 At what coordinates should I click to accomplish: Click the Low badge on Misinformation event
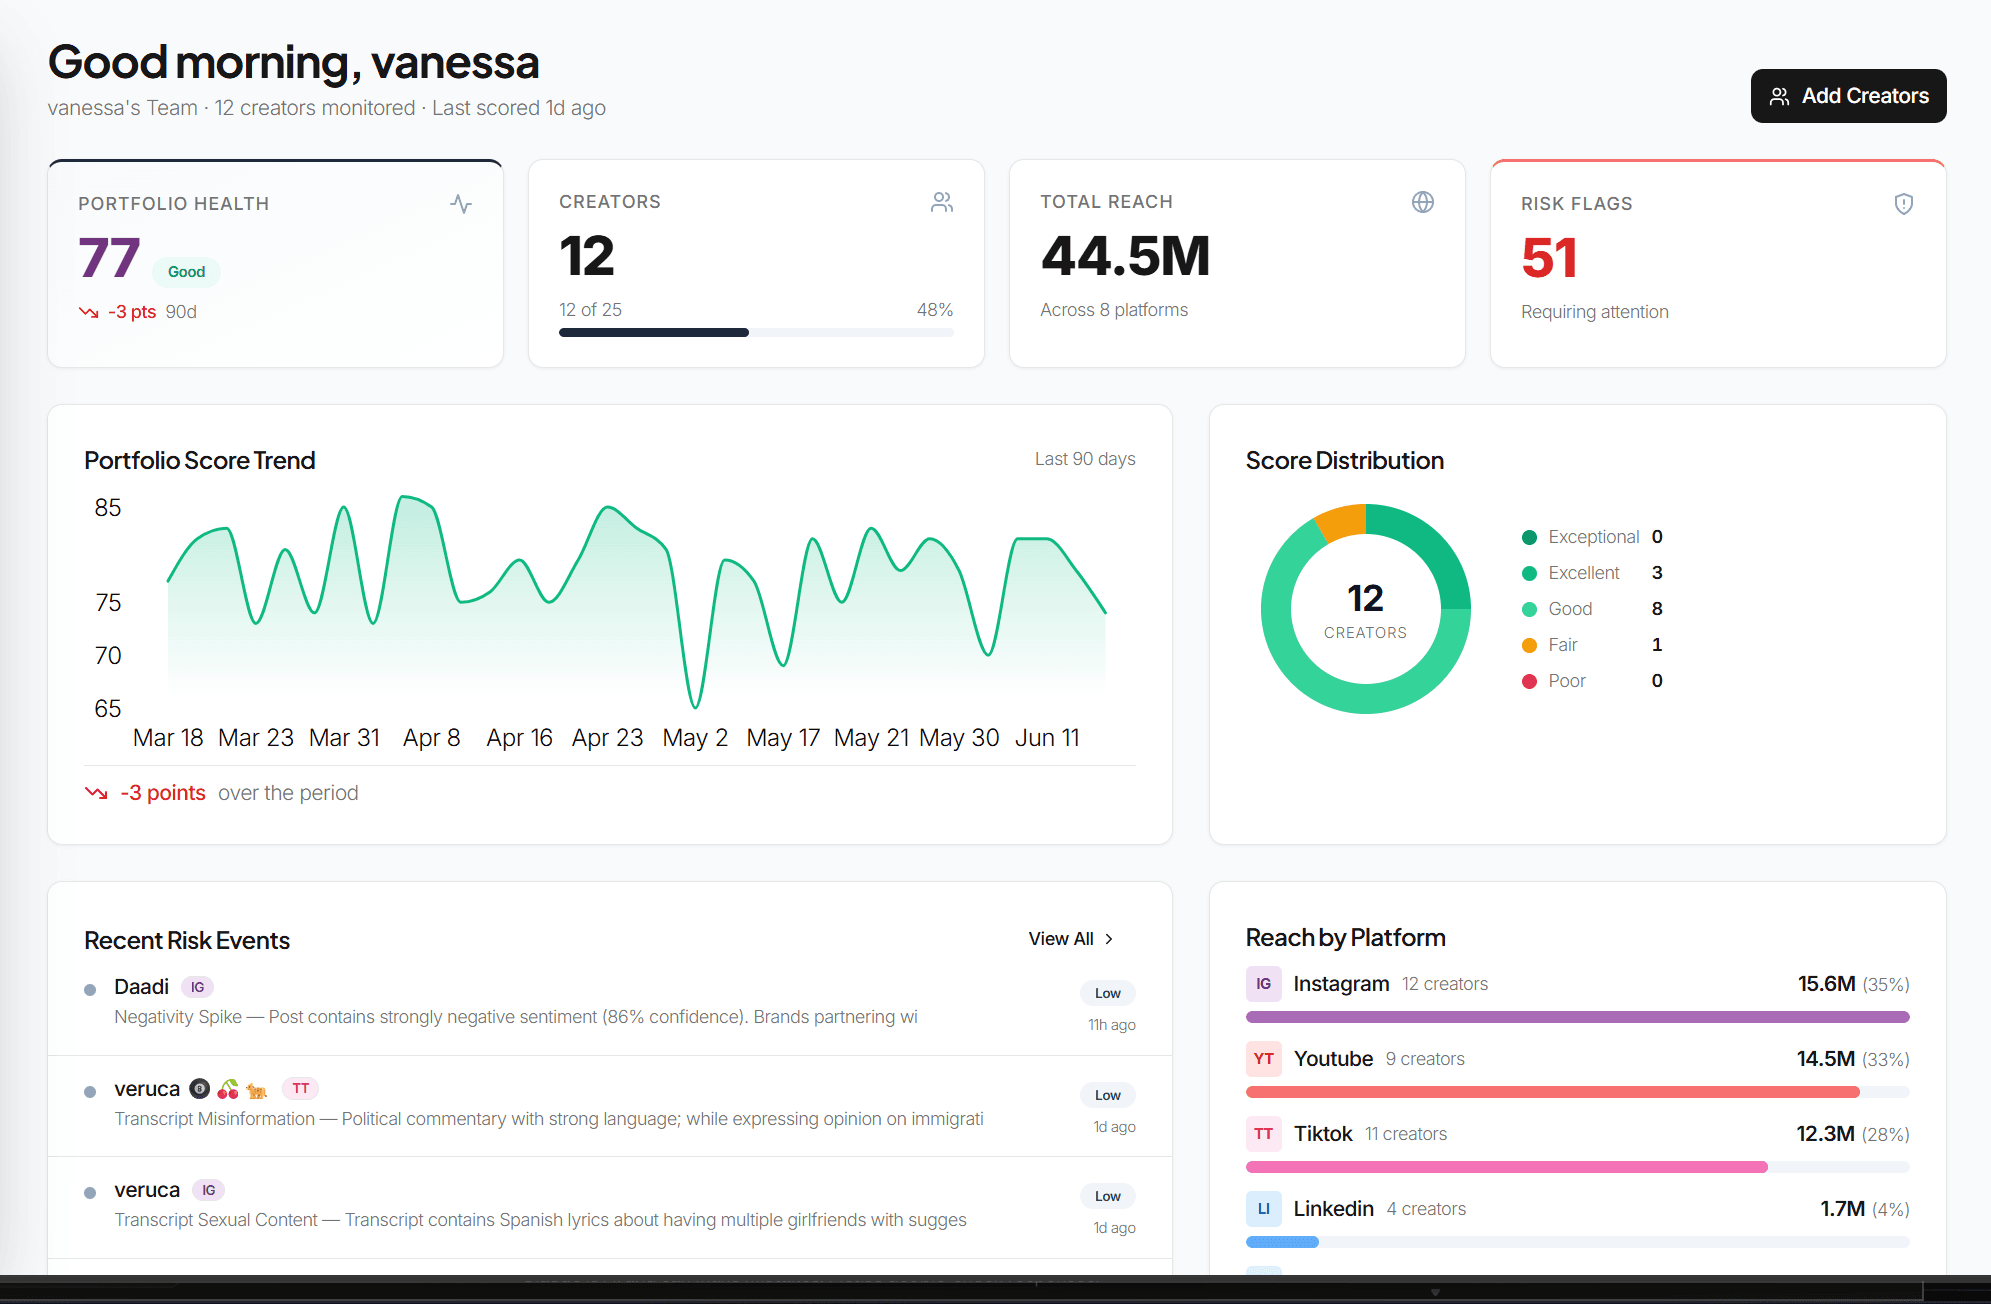click(1107, 1095)
